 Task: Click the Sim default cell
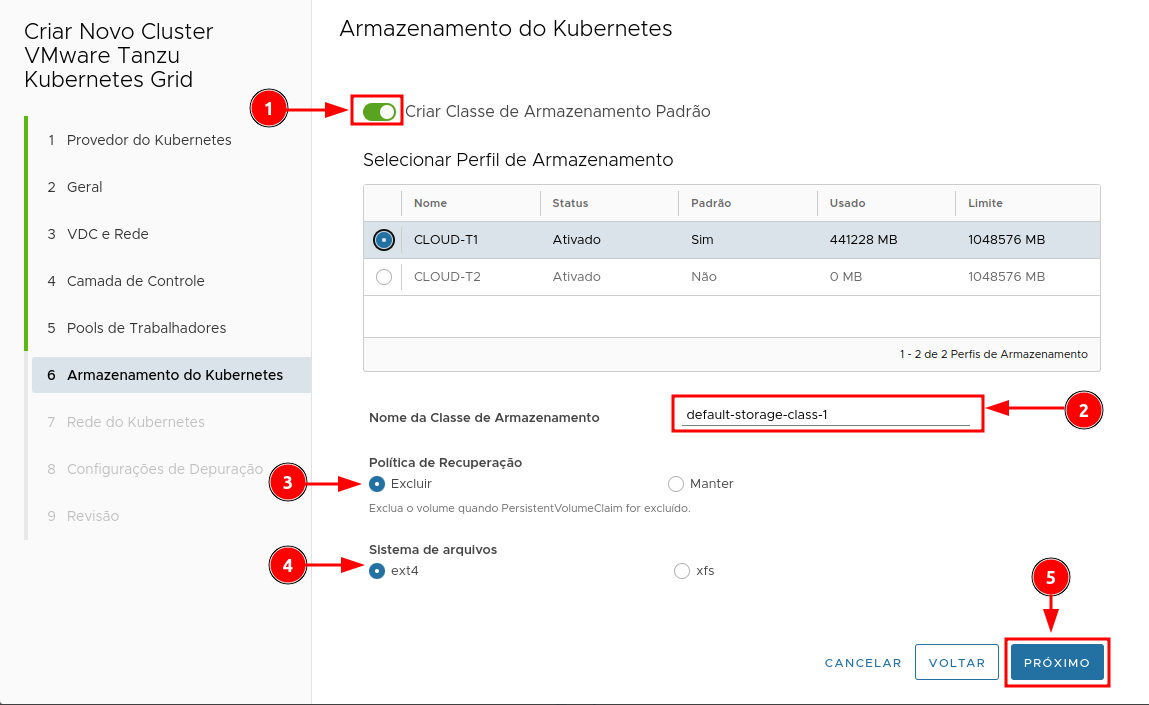coord(702,240)
